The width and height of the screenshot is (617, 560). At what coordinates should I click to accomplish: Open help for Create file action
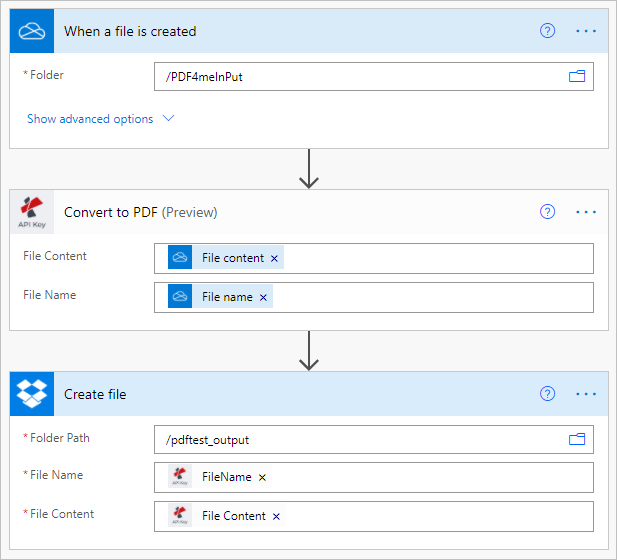coord(547,394)
